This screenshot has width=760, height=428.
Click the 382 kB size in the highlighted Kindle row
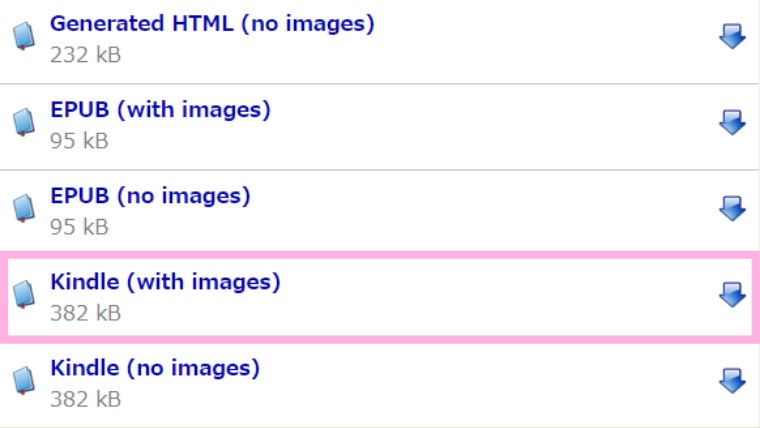click(x=85, y=313)
